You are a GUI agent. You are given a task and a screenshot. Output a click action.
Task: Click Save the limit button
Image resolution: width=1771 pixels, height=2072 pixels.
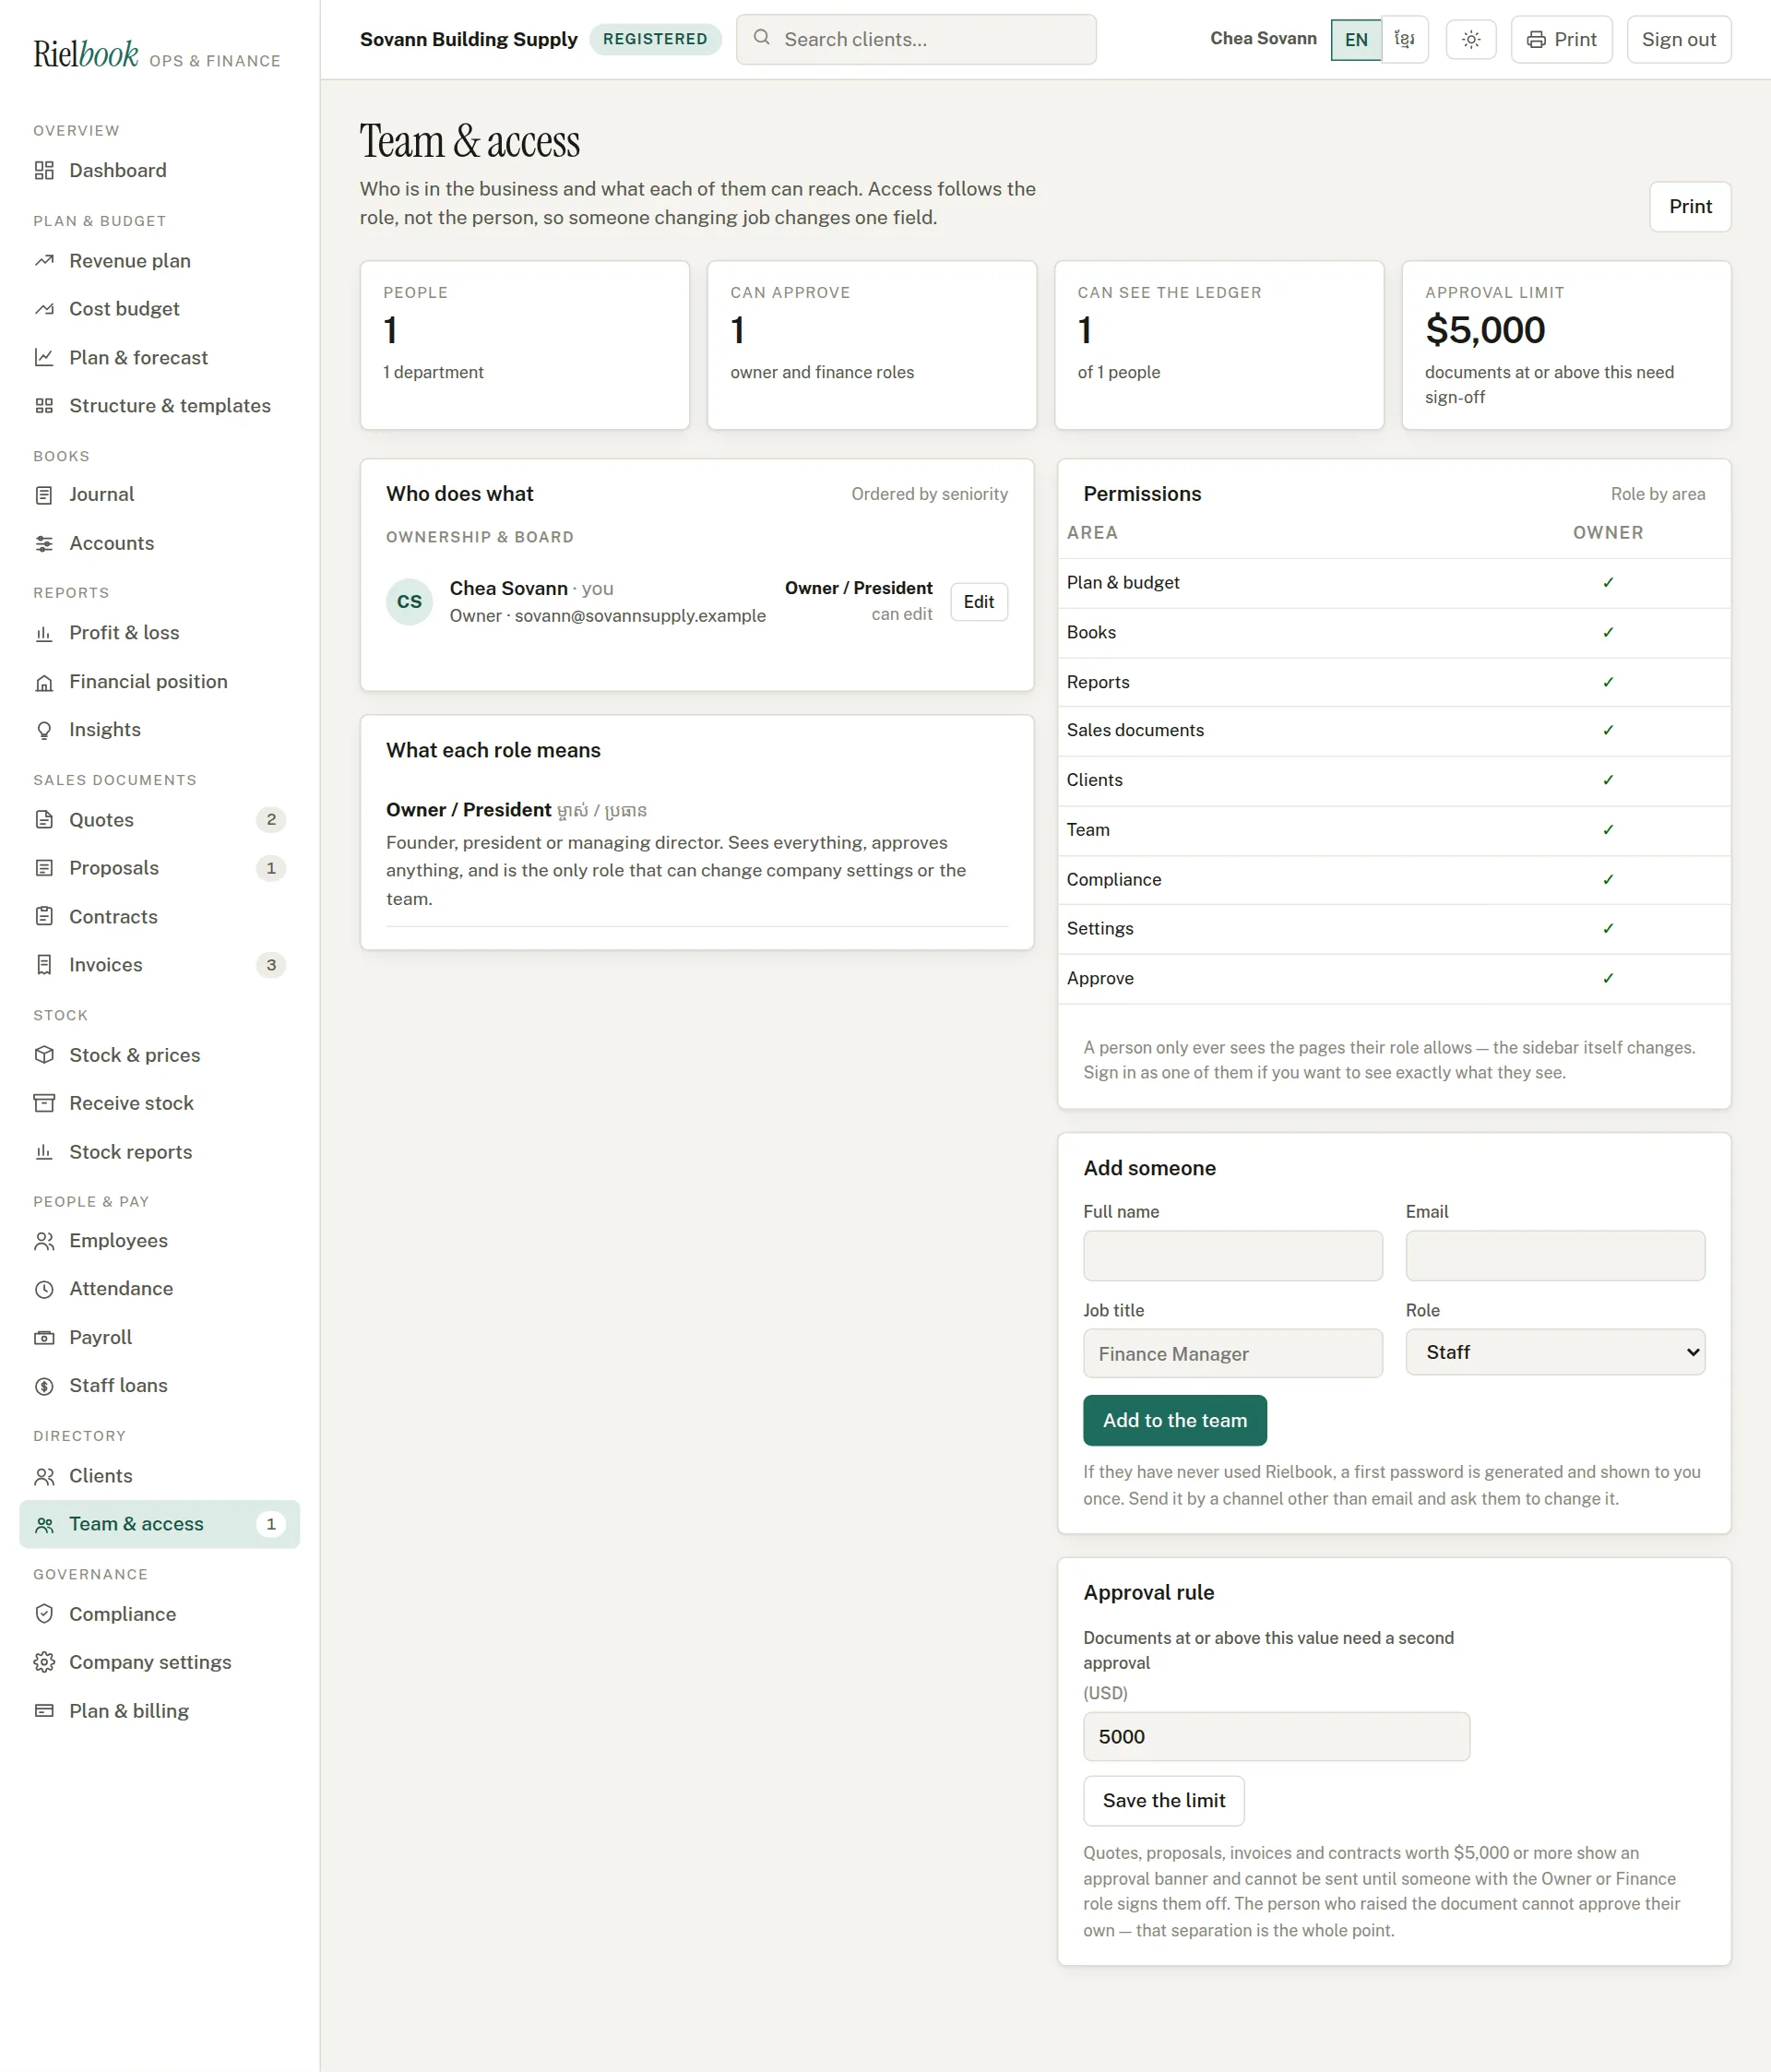[1163, 1801]
